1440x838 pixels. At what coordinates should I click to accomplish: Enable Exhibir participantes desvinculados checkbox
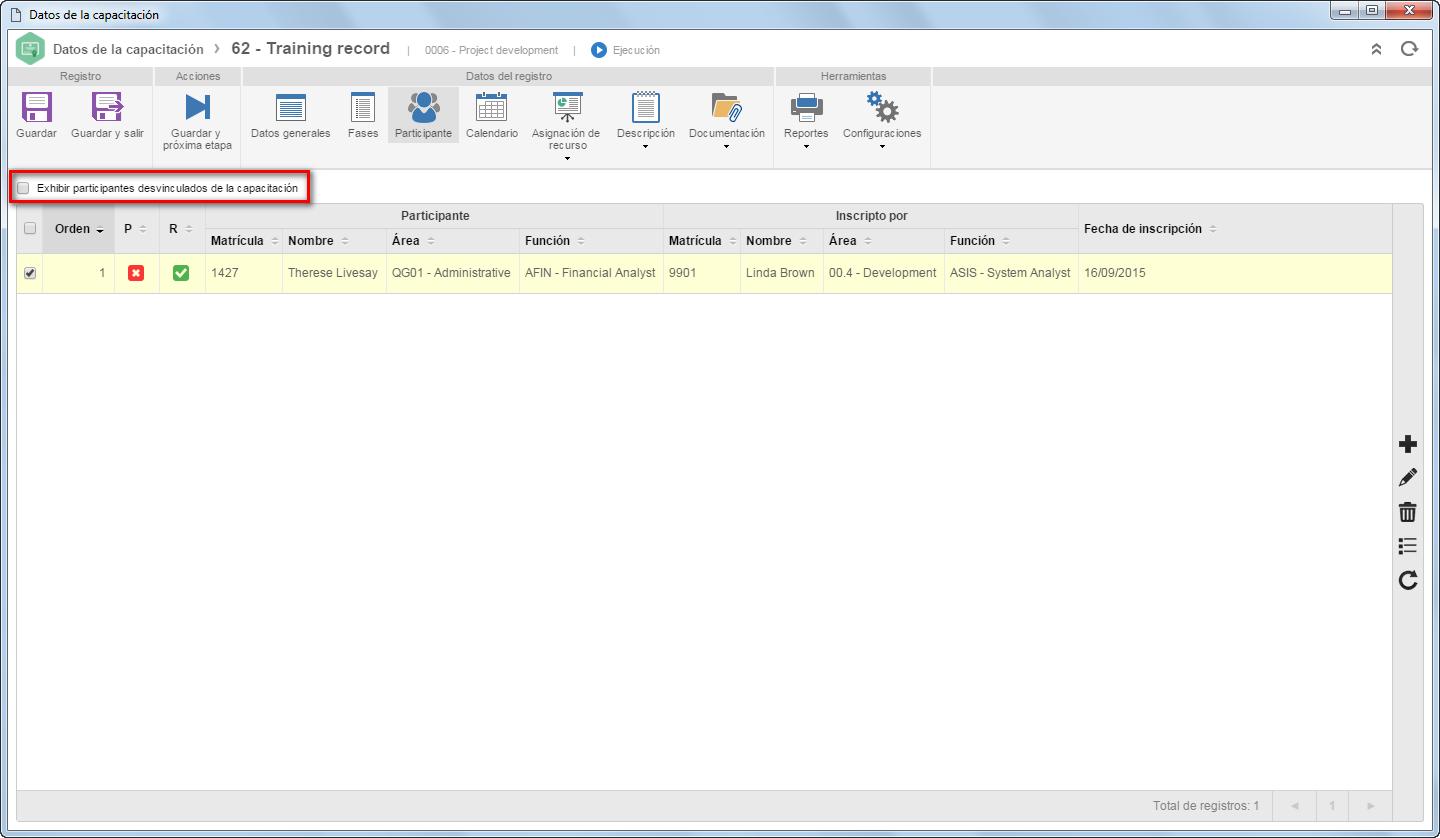[24, 188]
